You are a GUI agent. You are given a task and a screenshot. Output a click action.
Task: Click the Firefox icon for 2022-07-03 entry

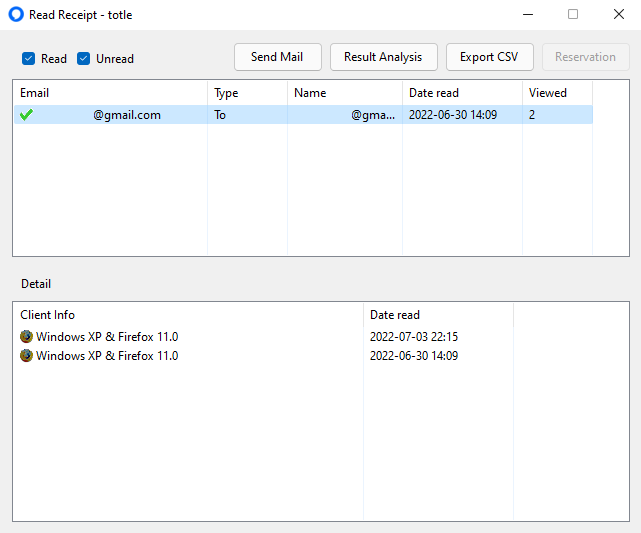[x=27, y=337]
